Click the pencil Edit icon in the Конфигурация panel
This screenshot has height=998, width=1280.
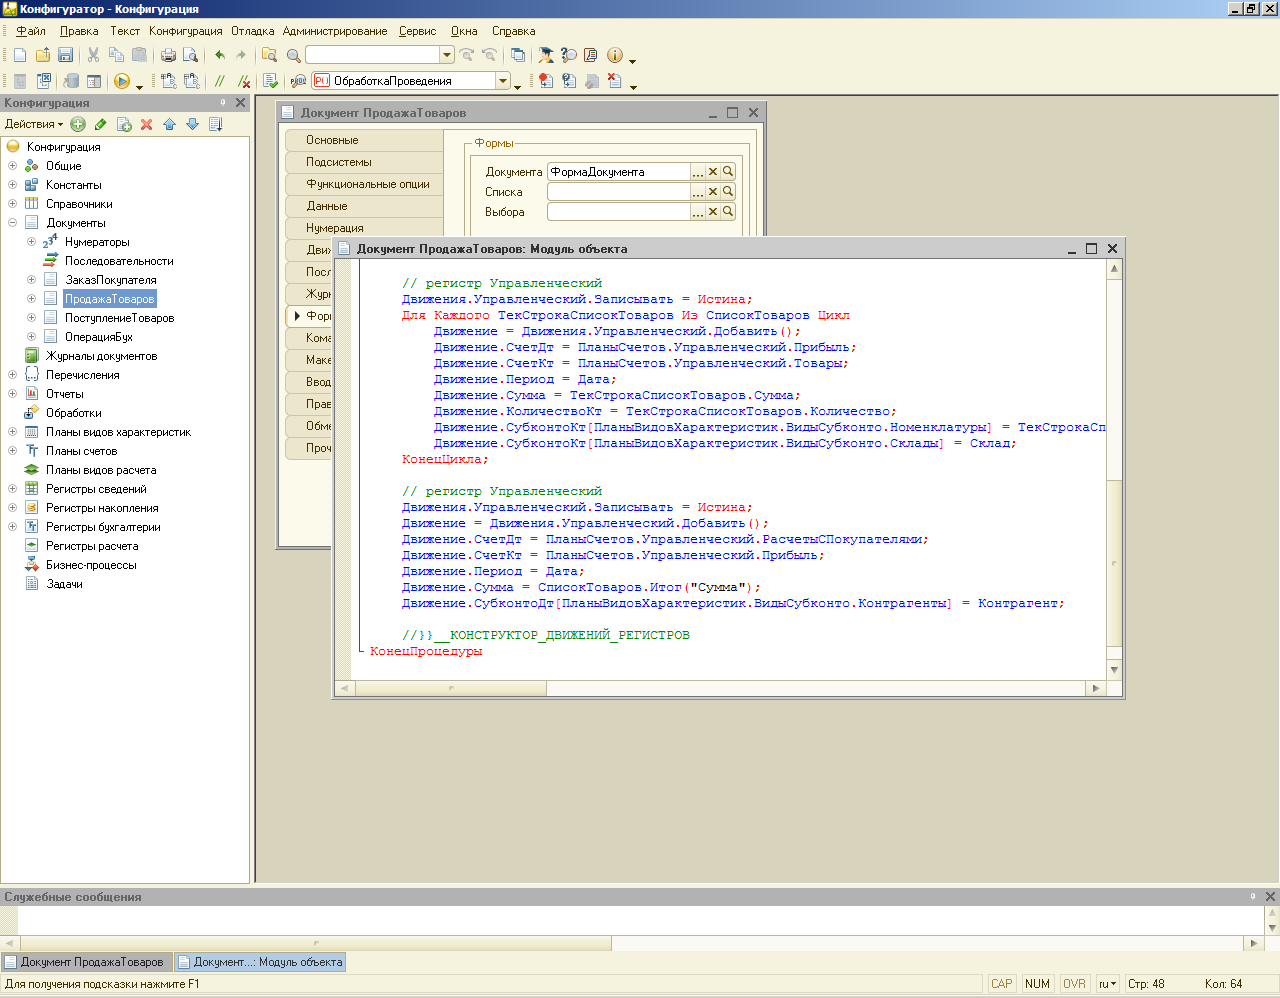(100, 124)
